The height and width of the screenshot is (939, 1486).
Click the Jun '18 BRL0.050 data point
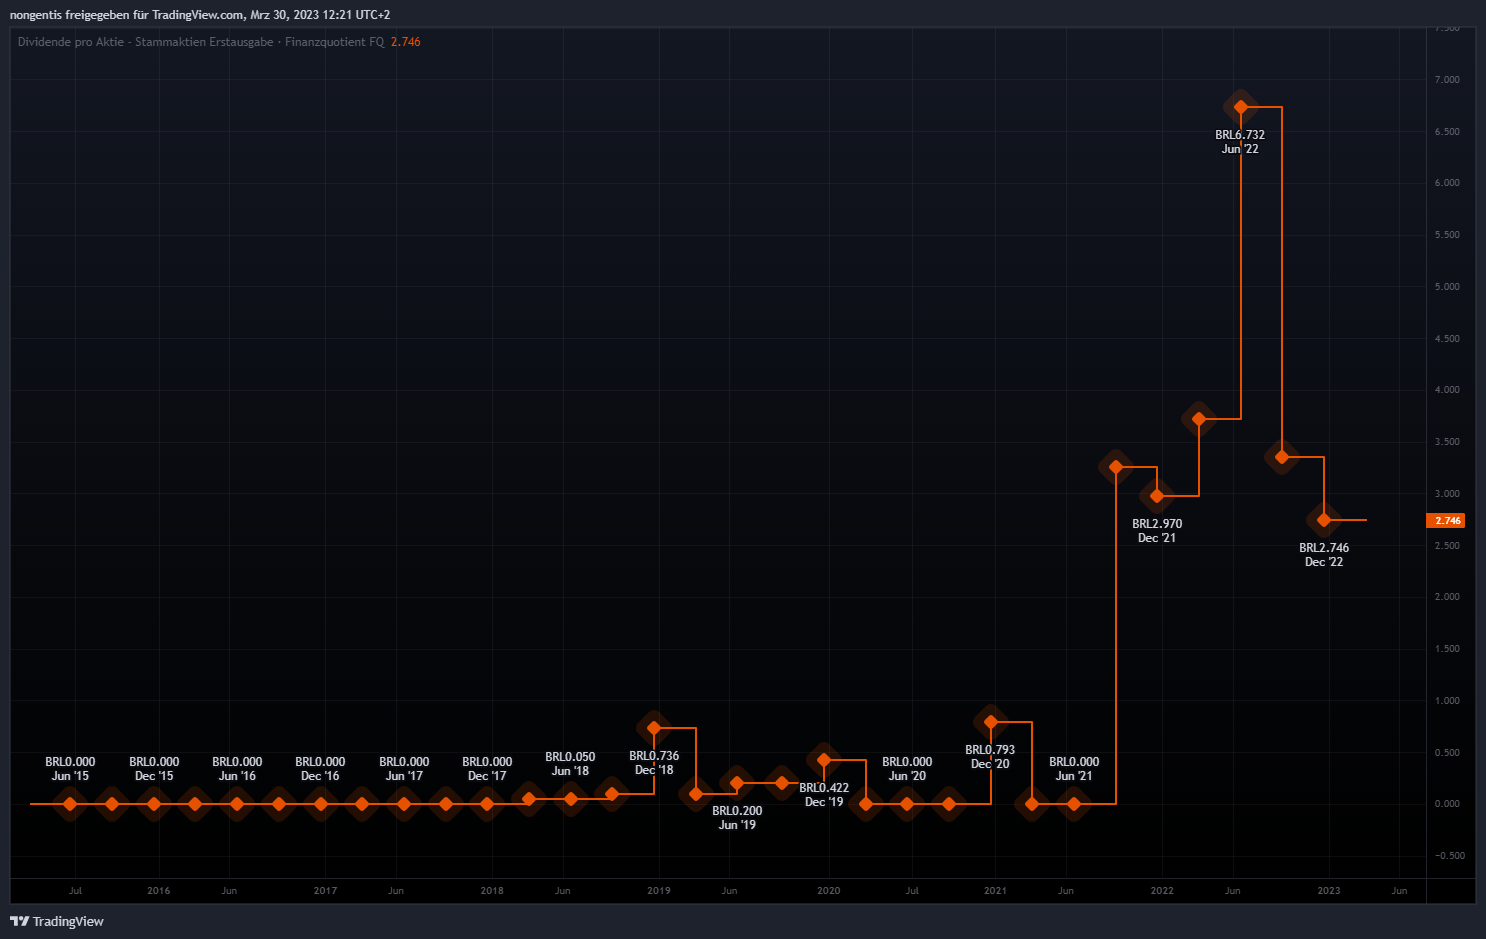click(x=570, y=799)
